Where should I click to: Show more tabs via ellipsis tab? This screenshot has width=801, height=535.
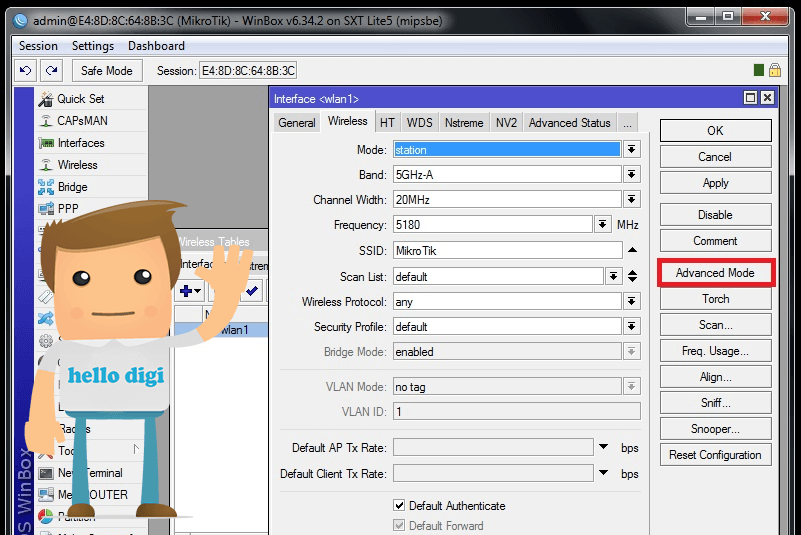point(627,123)
